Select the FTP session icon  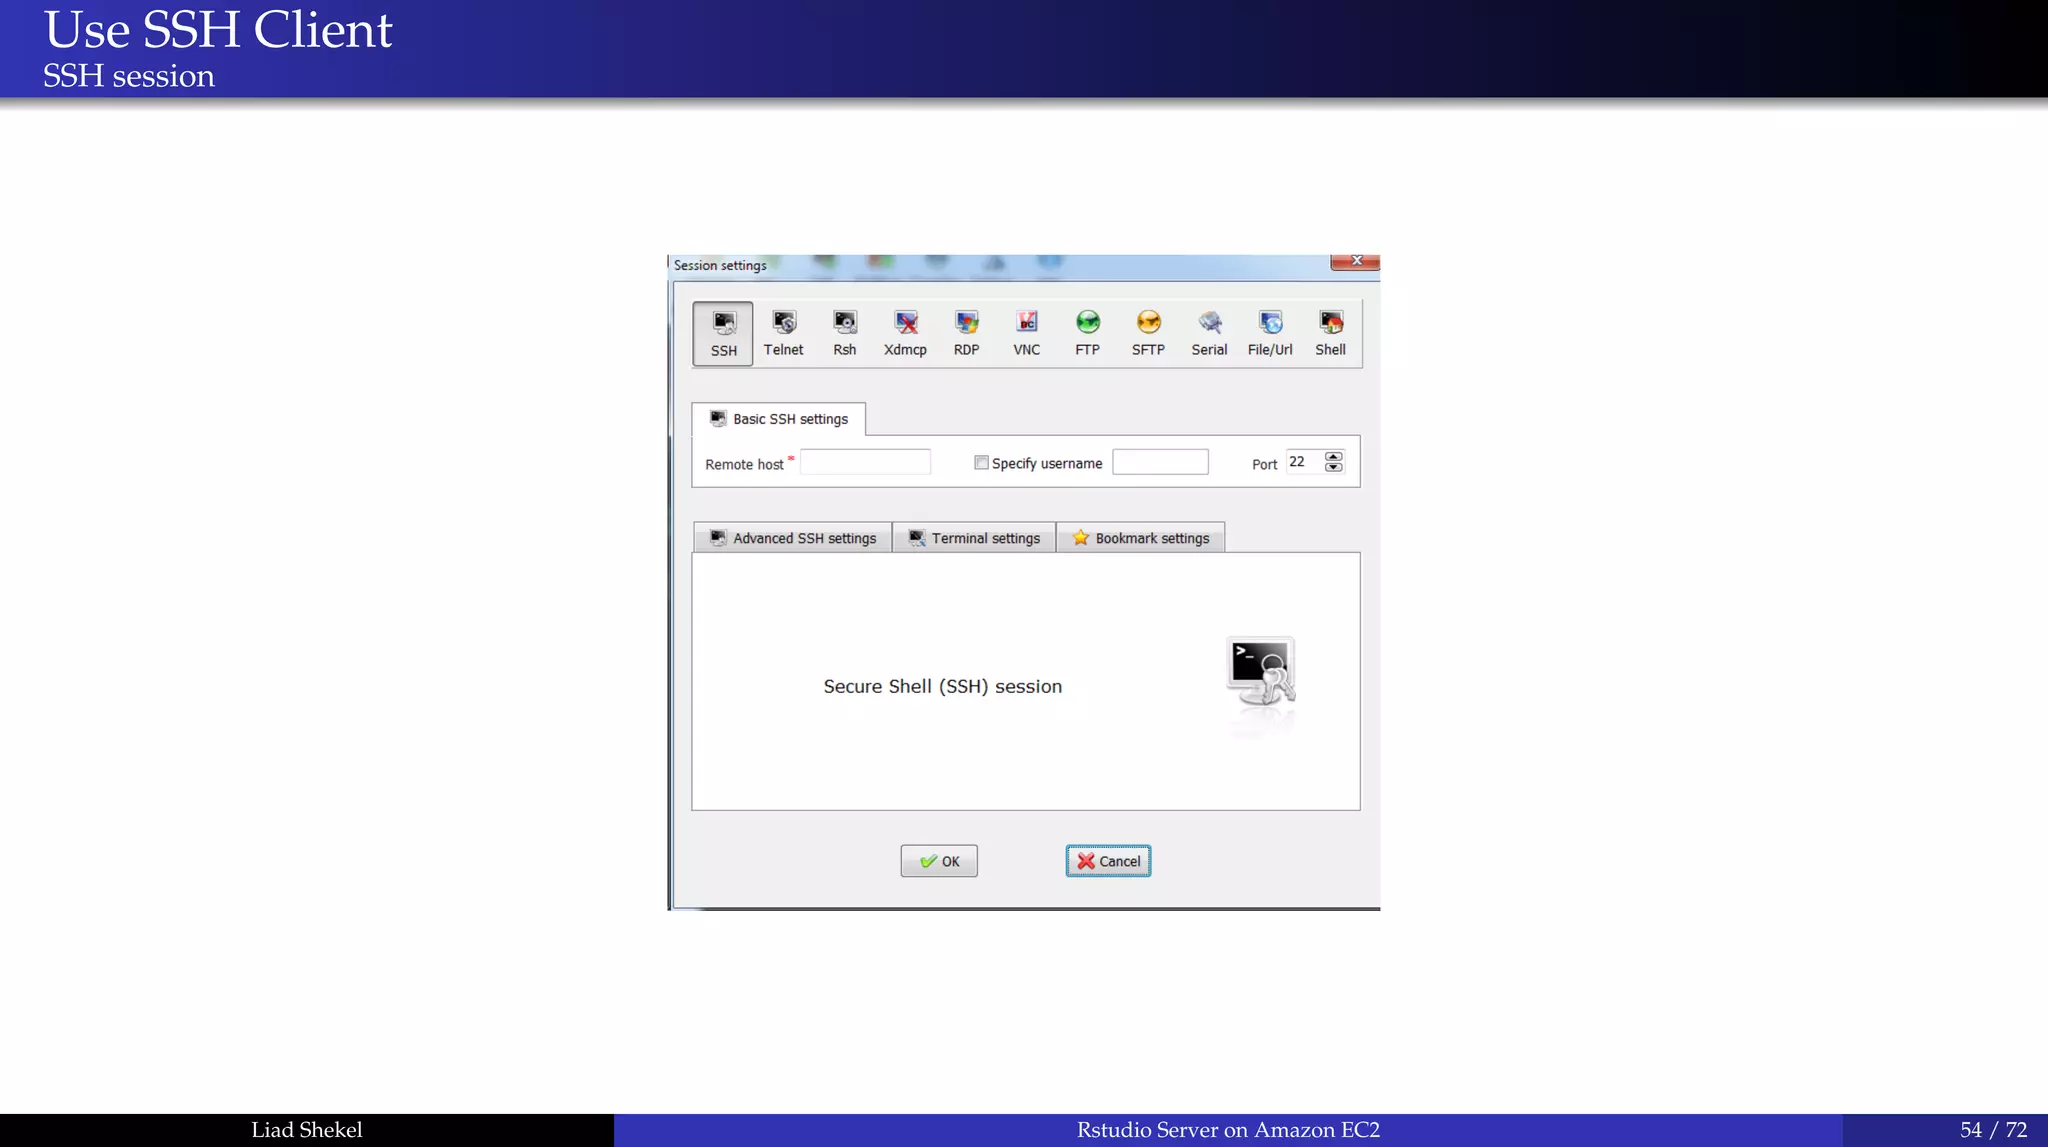tap(1088, 334)
